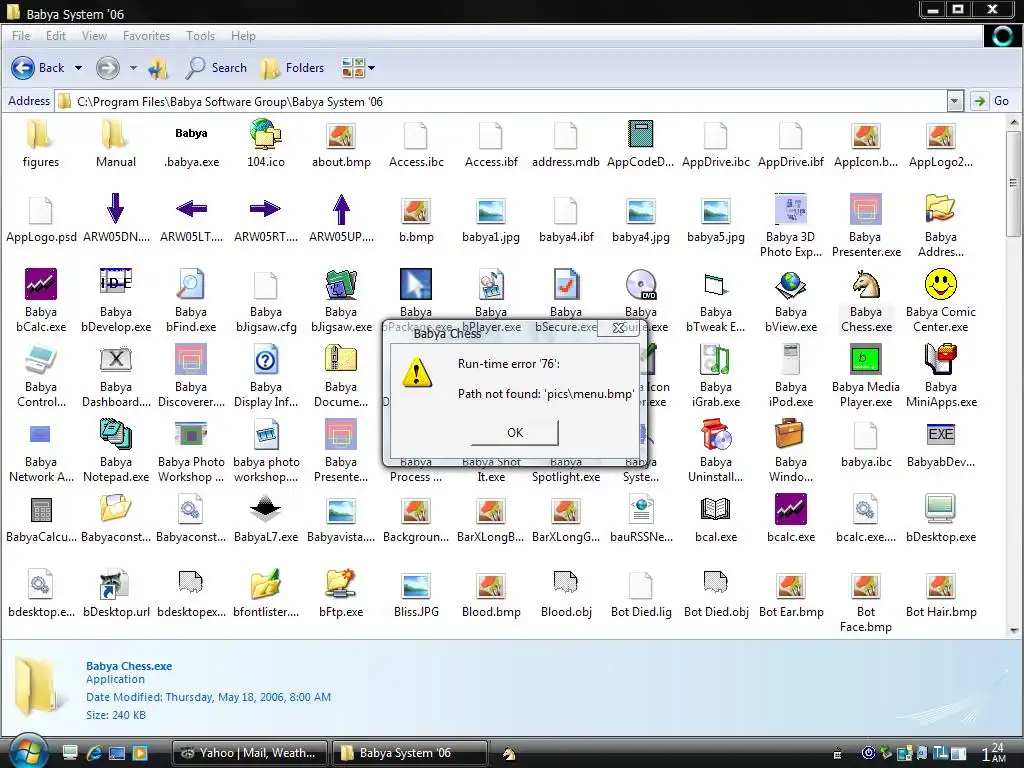Open the View menu

point(94,36)
